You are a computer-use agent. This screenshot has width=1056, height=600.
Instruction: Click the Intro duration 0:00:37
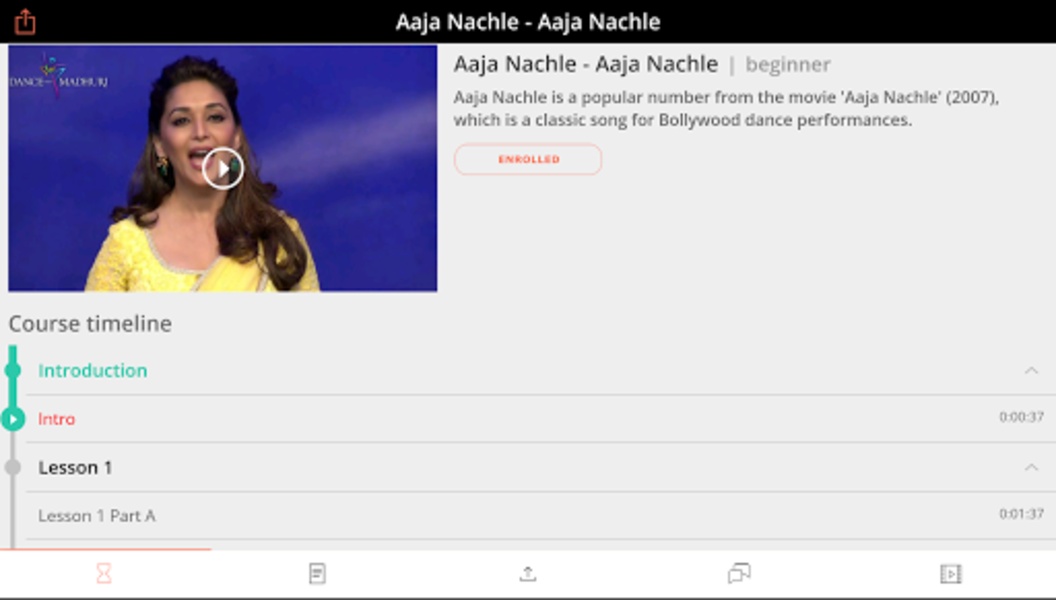point(1021,418)
